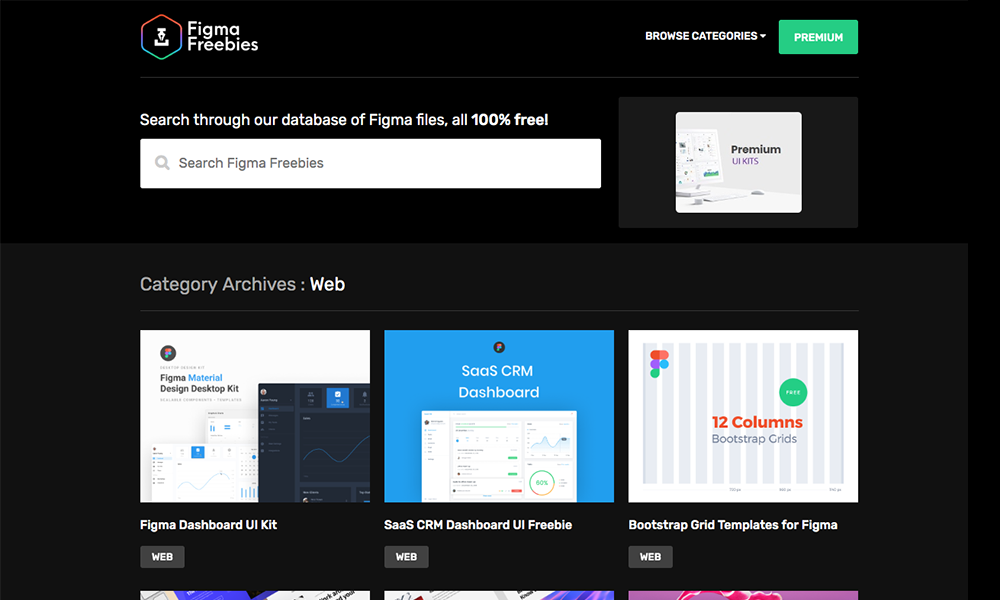Click WEB tag under Figma Dashboard UI Kit
The height and width of the screenshot is (600, 1000).
162,557
